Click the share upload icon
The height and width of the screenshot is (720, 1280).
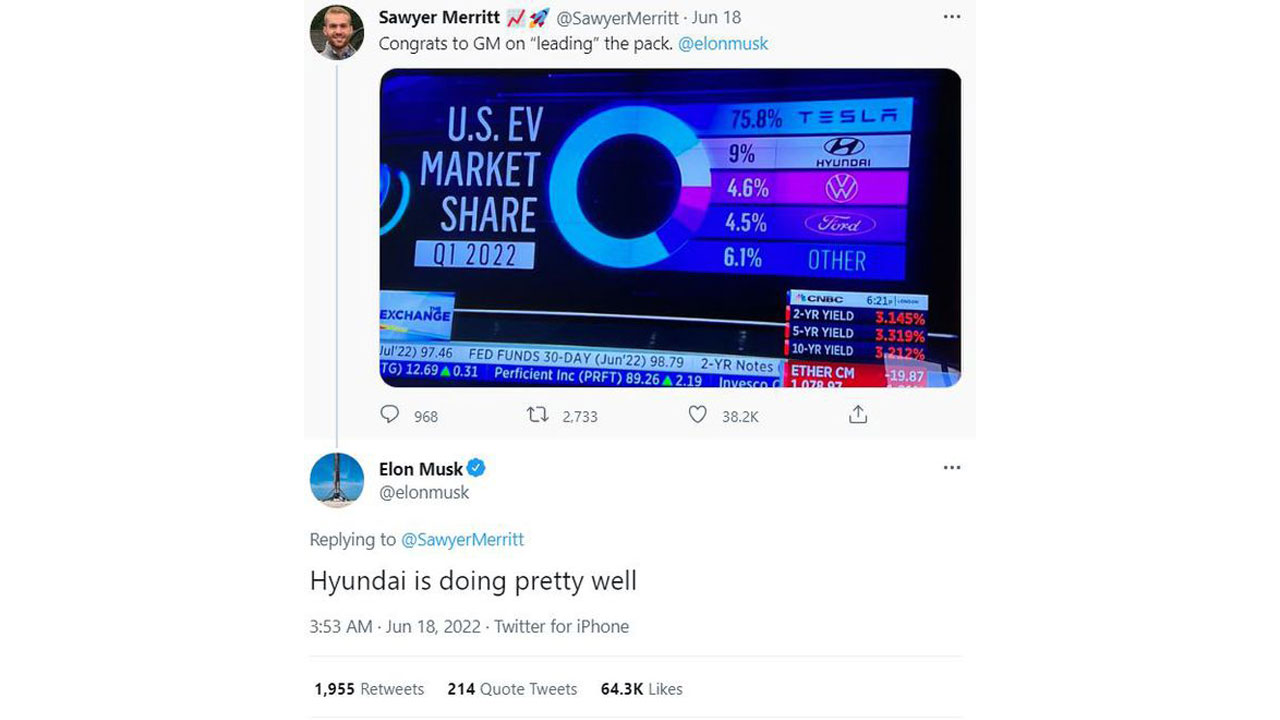(857, 414)
